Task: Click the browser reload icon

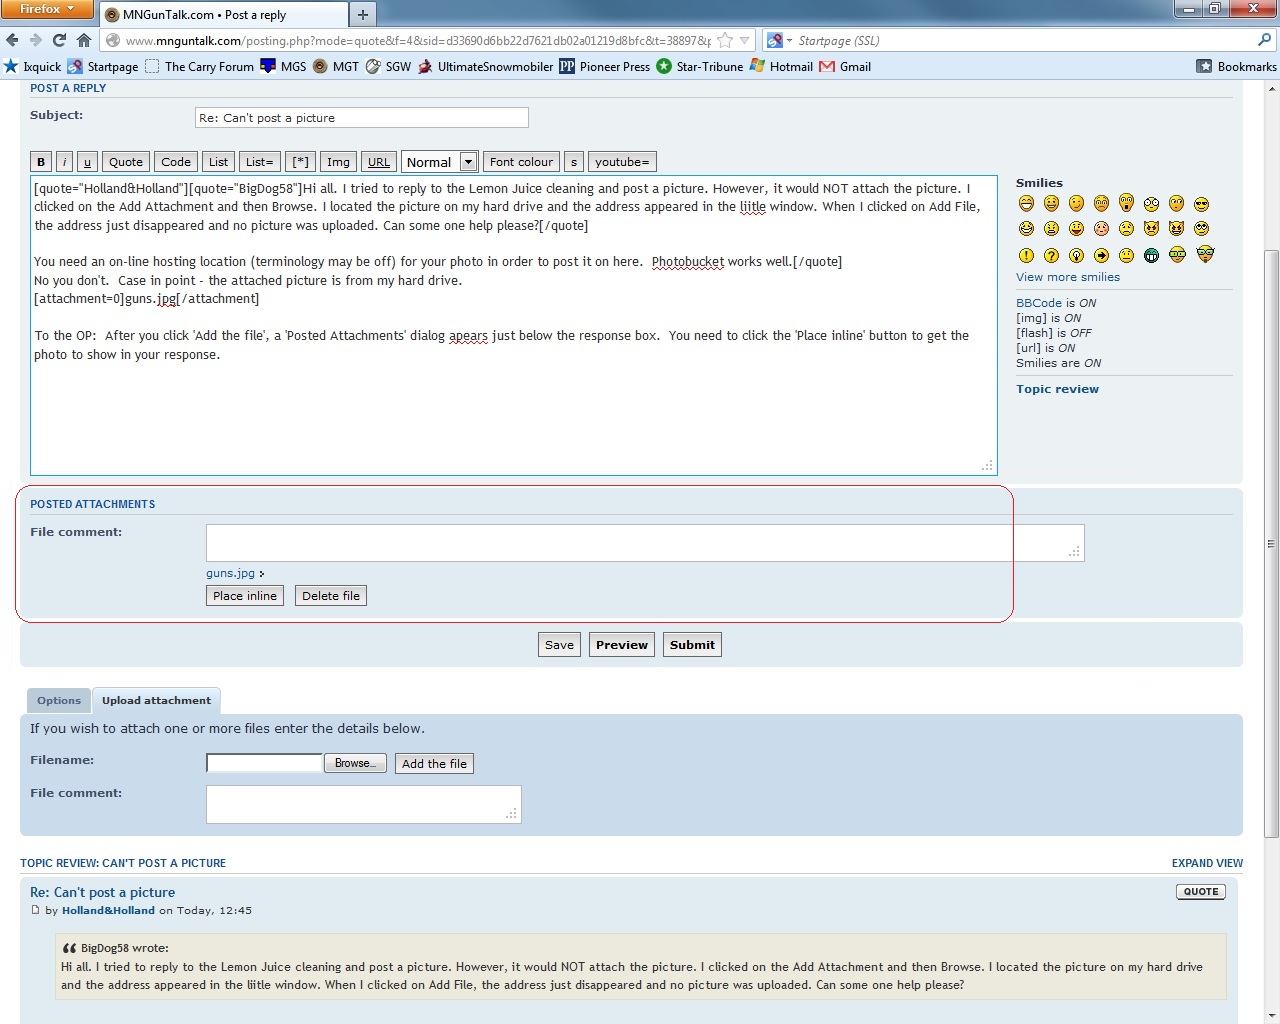Action: [59, 40]
